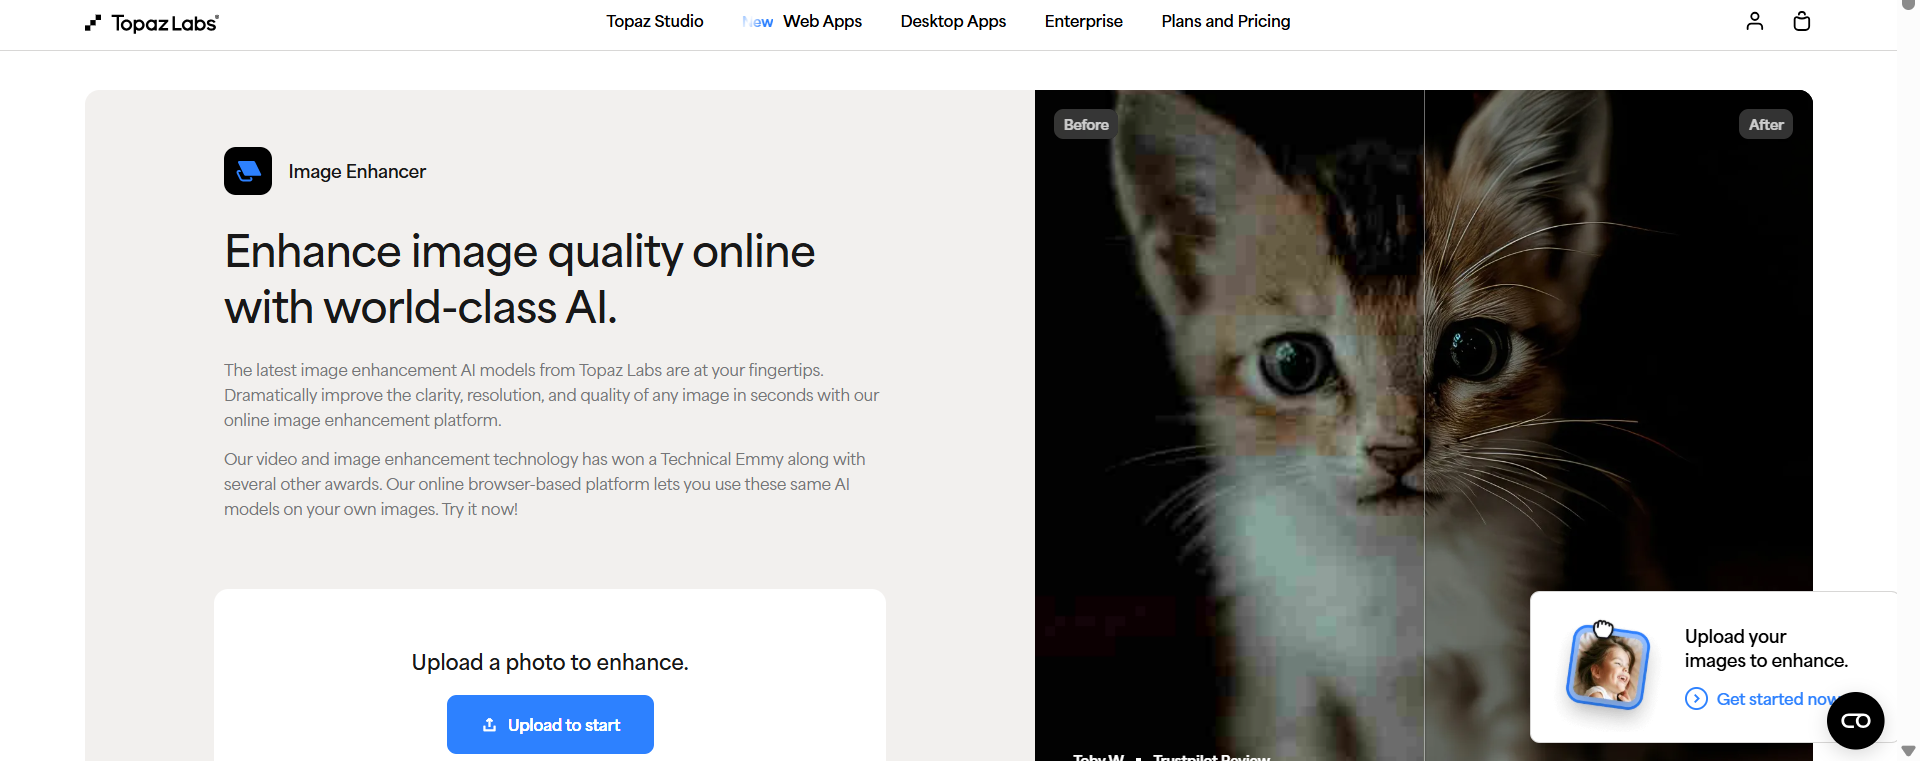Screen dimensions: 1920x761
Task: Open the Web Apps menu
Action: click(x=822, y=21)
